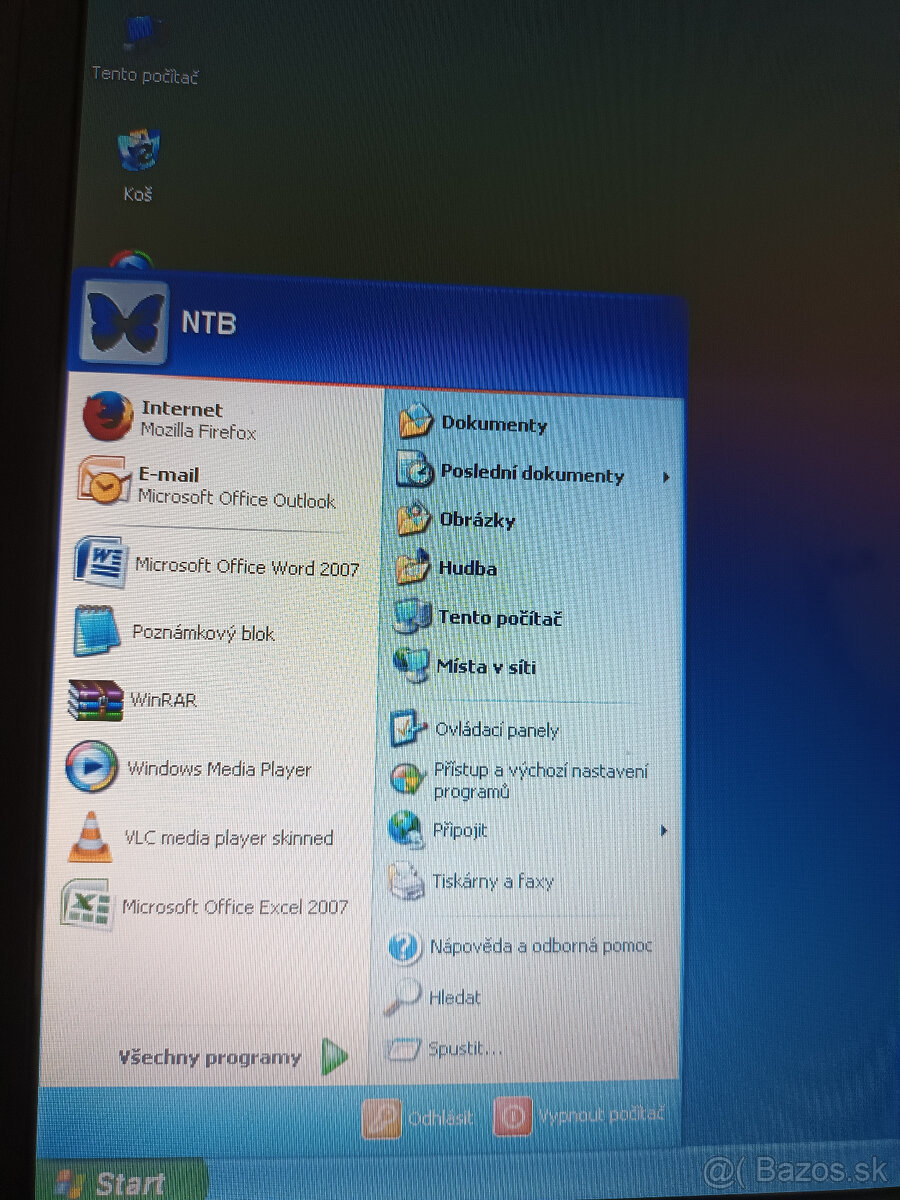Open the Obrázky folder
The image size is (900, 1200).
[x=480, y=520]
